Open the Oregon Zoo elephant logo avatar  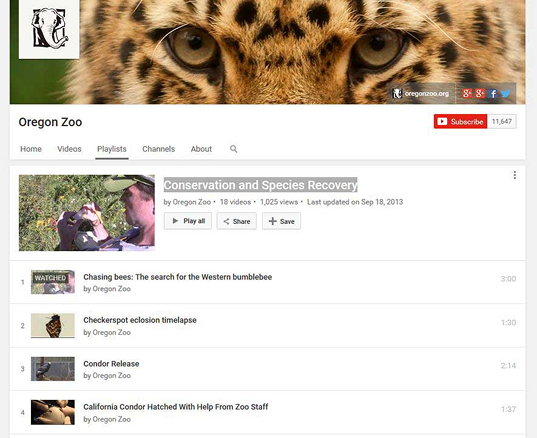pos(49,29)
